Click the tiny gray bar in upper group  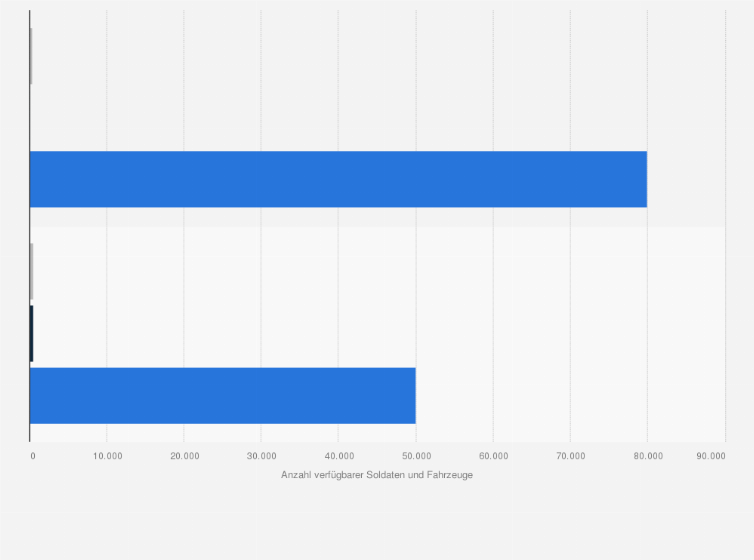coord(31,56)
